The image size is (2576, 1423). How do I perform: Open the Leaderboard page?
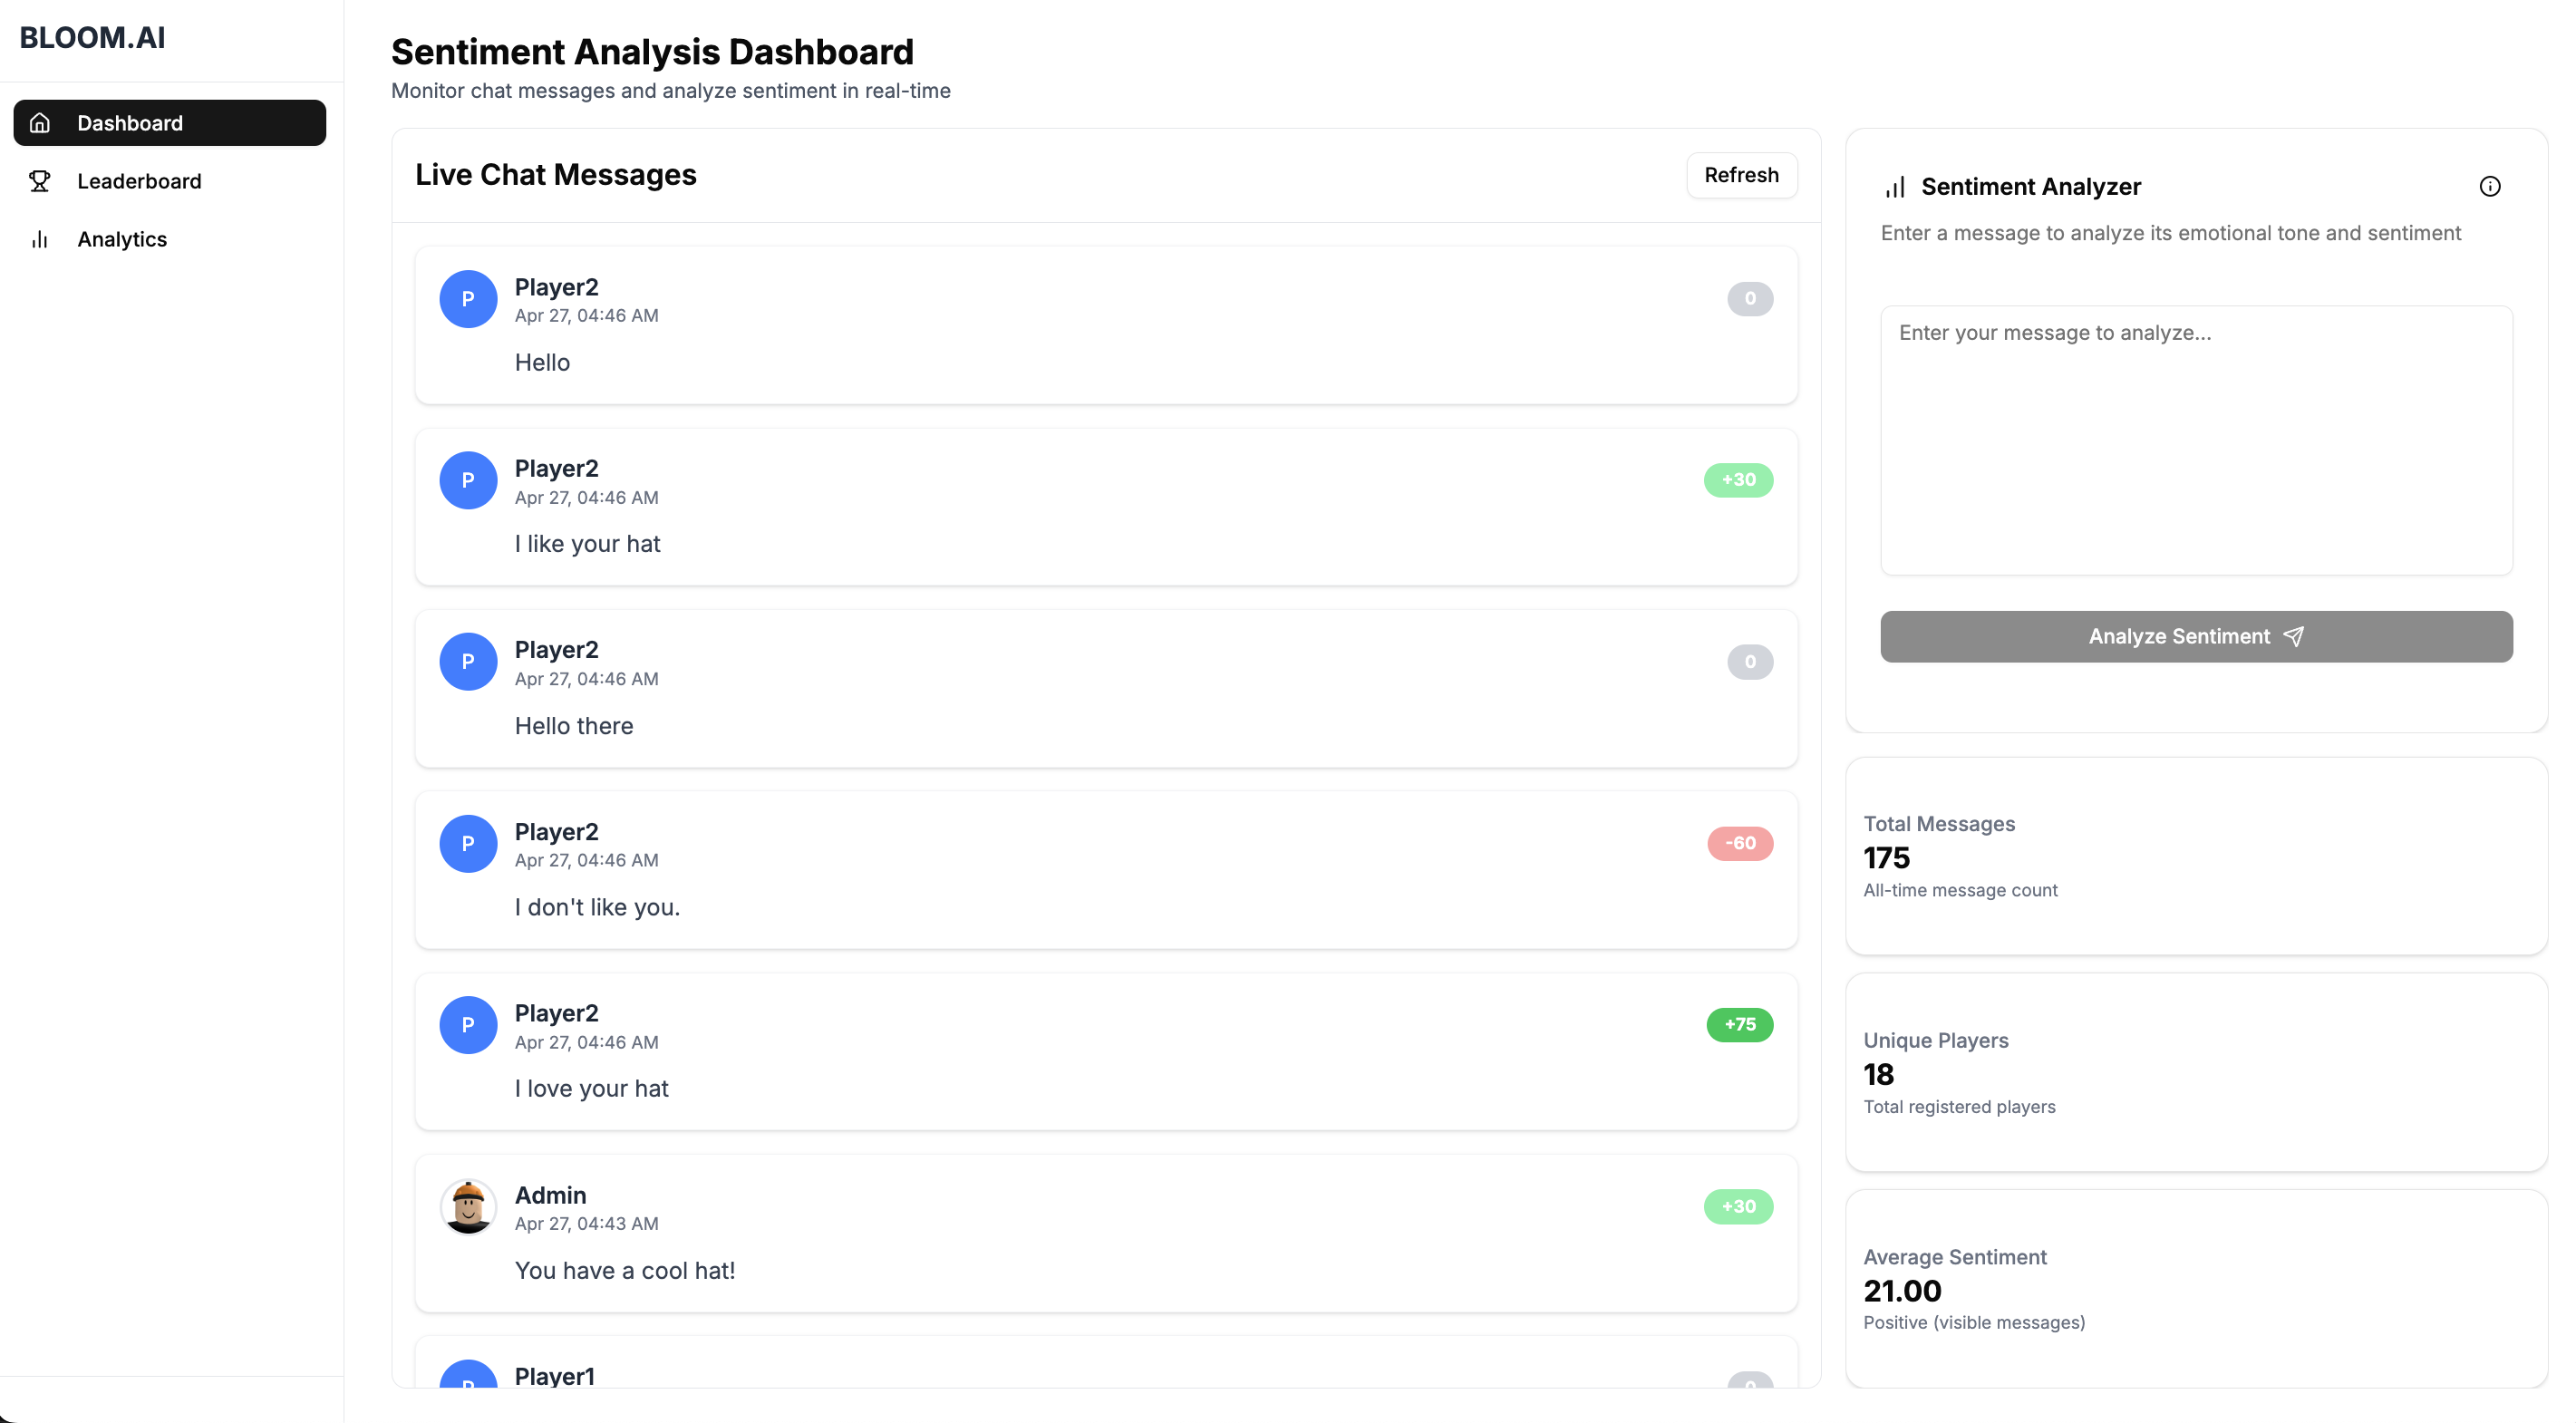pyautogui.click(x=139, y=181)
